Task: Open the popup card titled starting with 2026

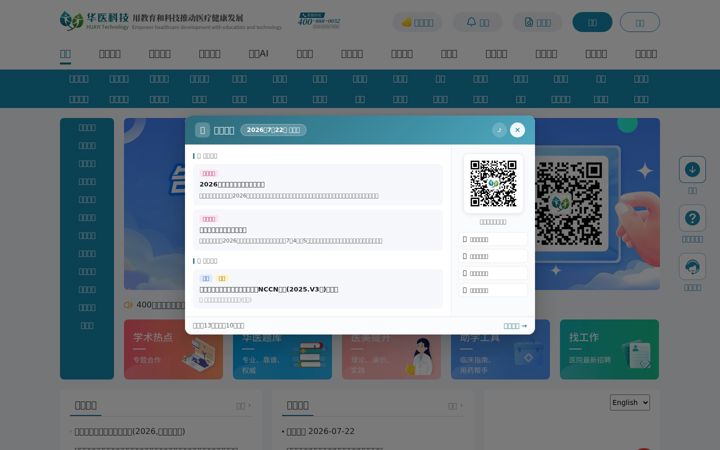Action: tap(318, 185)
